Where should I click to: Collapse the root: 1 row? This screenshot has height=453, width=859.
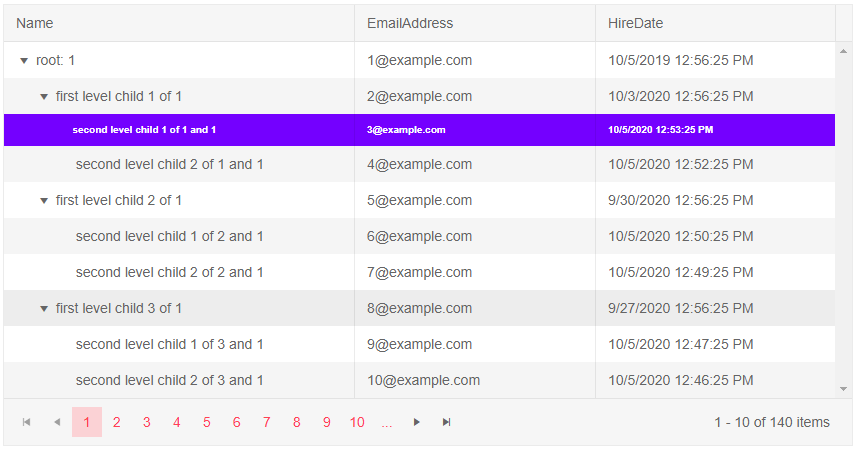(x=24, y=61)
